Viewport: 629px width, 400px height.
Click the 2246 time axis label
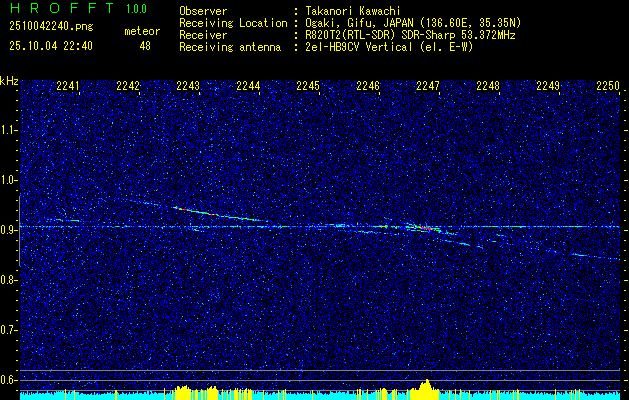[x=368, y=86]
